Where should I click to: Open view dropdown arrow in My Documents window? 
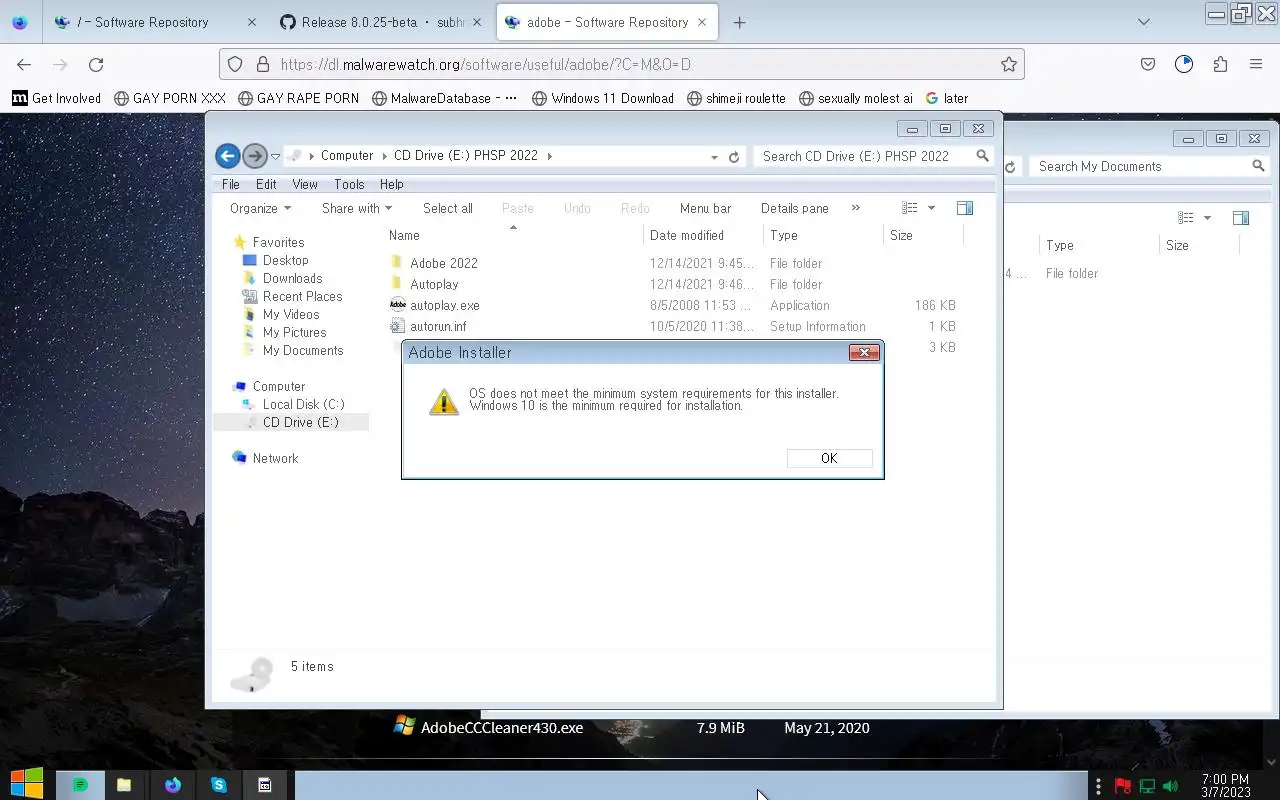point(1207,218)
